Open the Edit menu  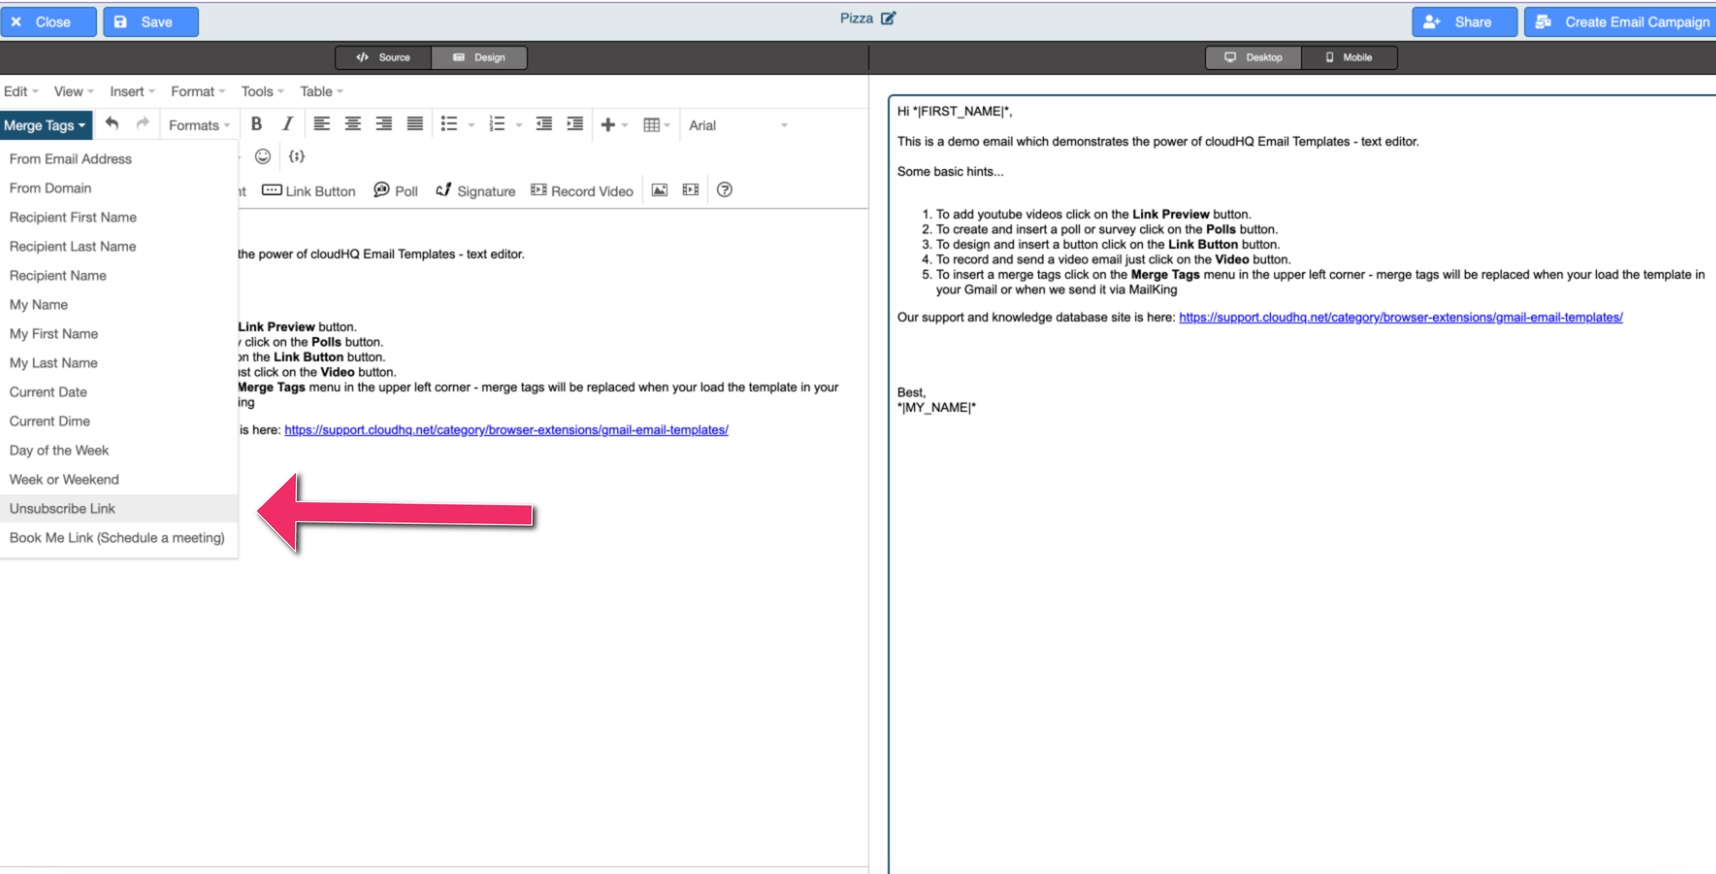pyautogui.click(x=21, y=91)
